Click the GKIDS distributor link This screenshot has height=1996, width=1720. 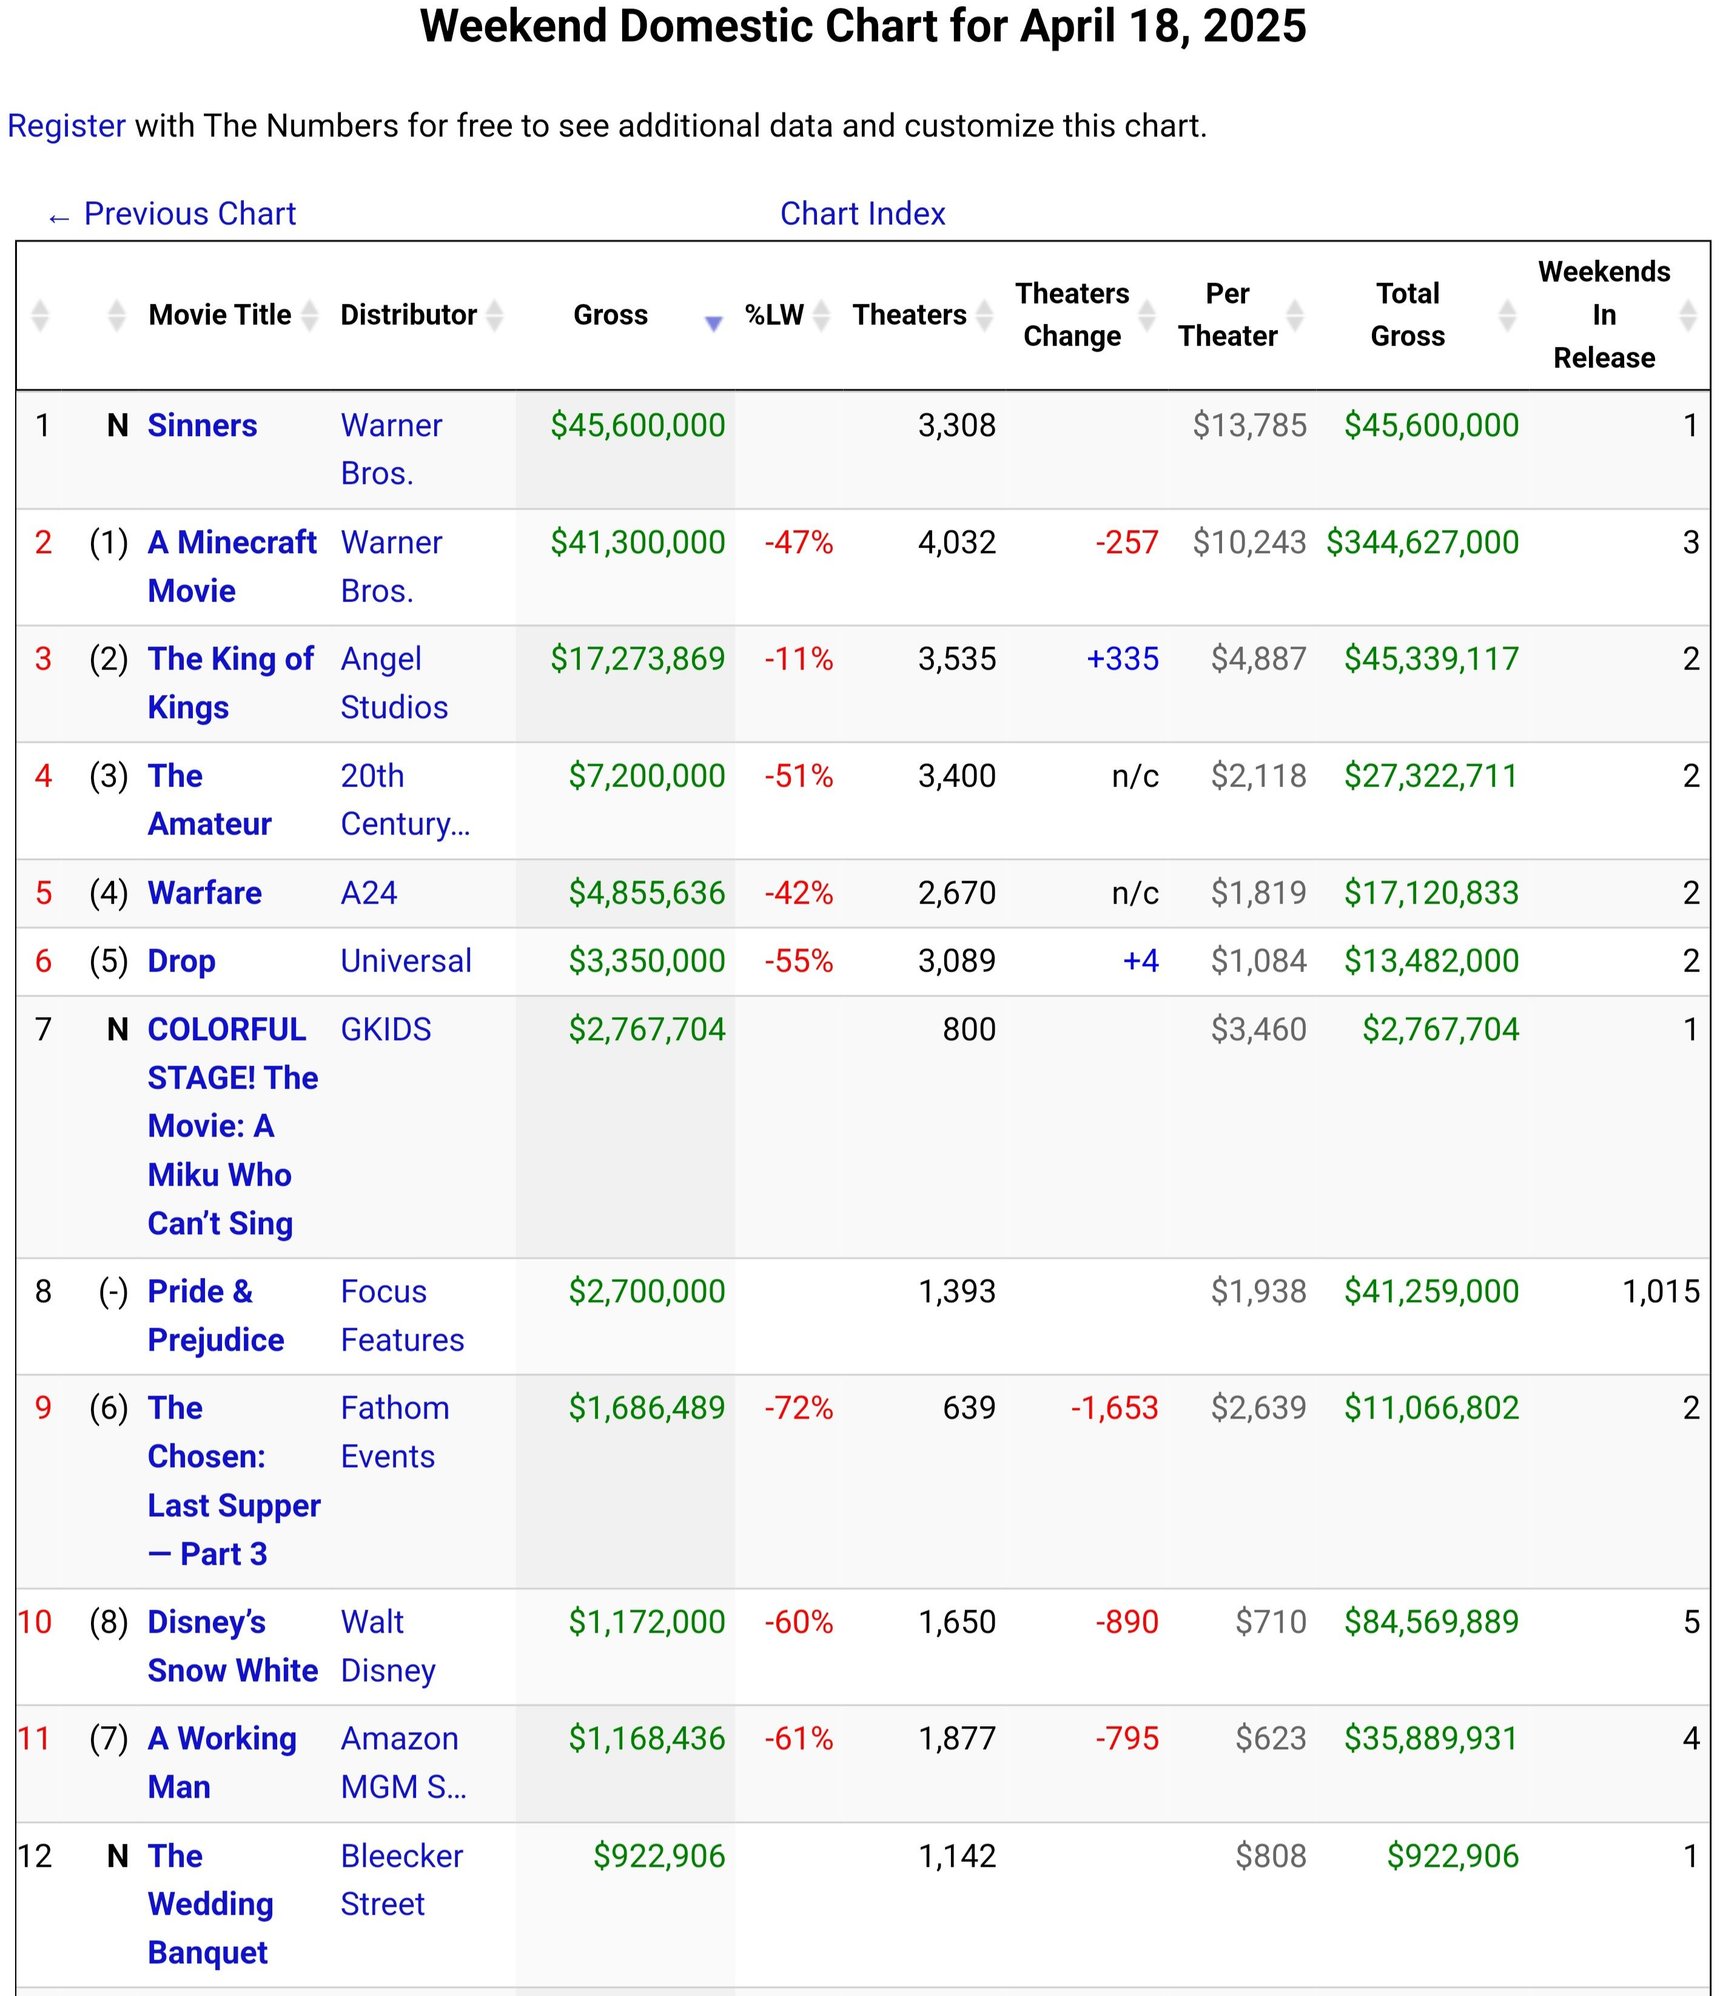point(386,1030)
